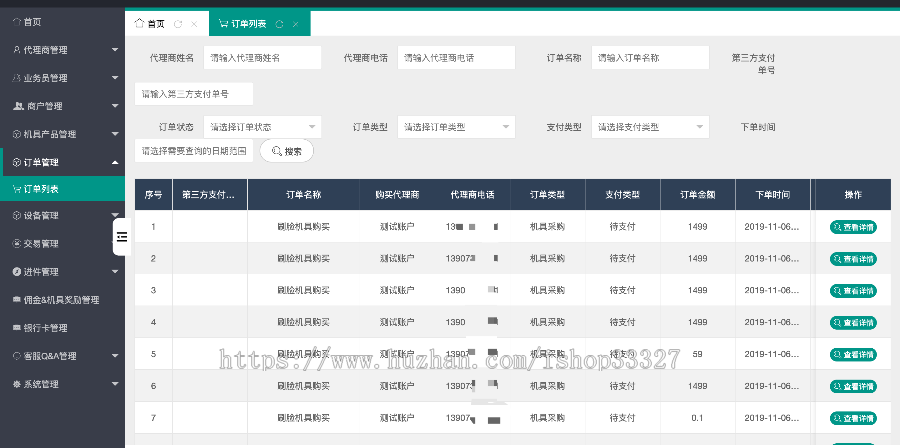
Task: Focus the 代理商姓名 input field
Action: 262,58
